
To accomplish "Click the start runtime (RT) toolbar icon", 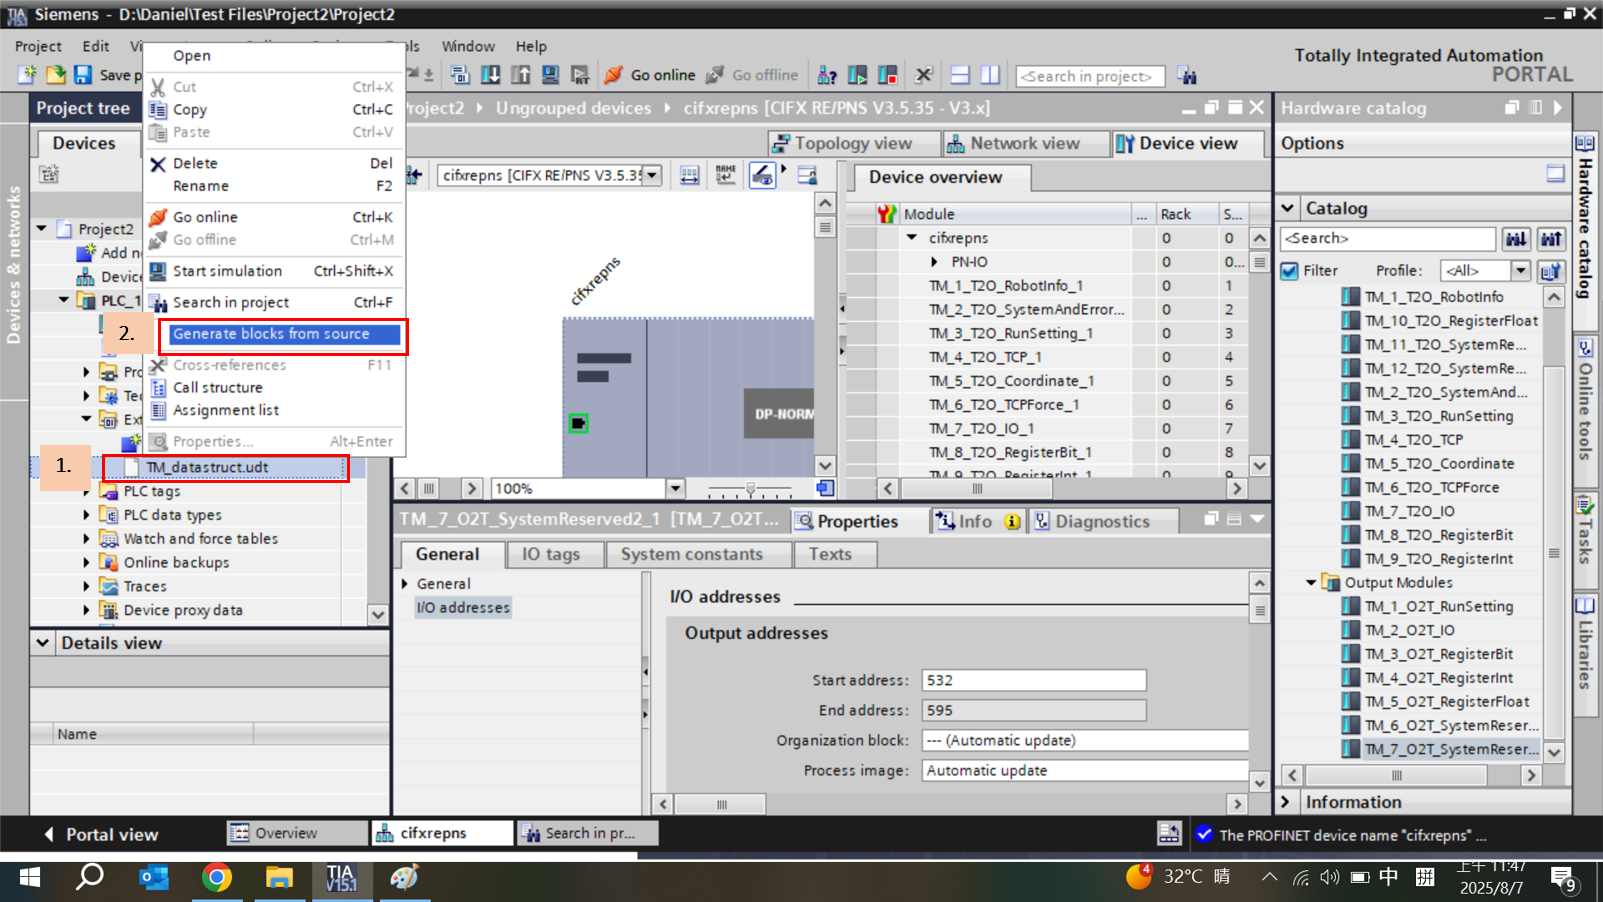I will pyautogui.click(x=580, y=75).
